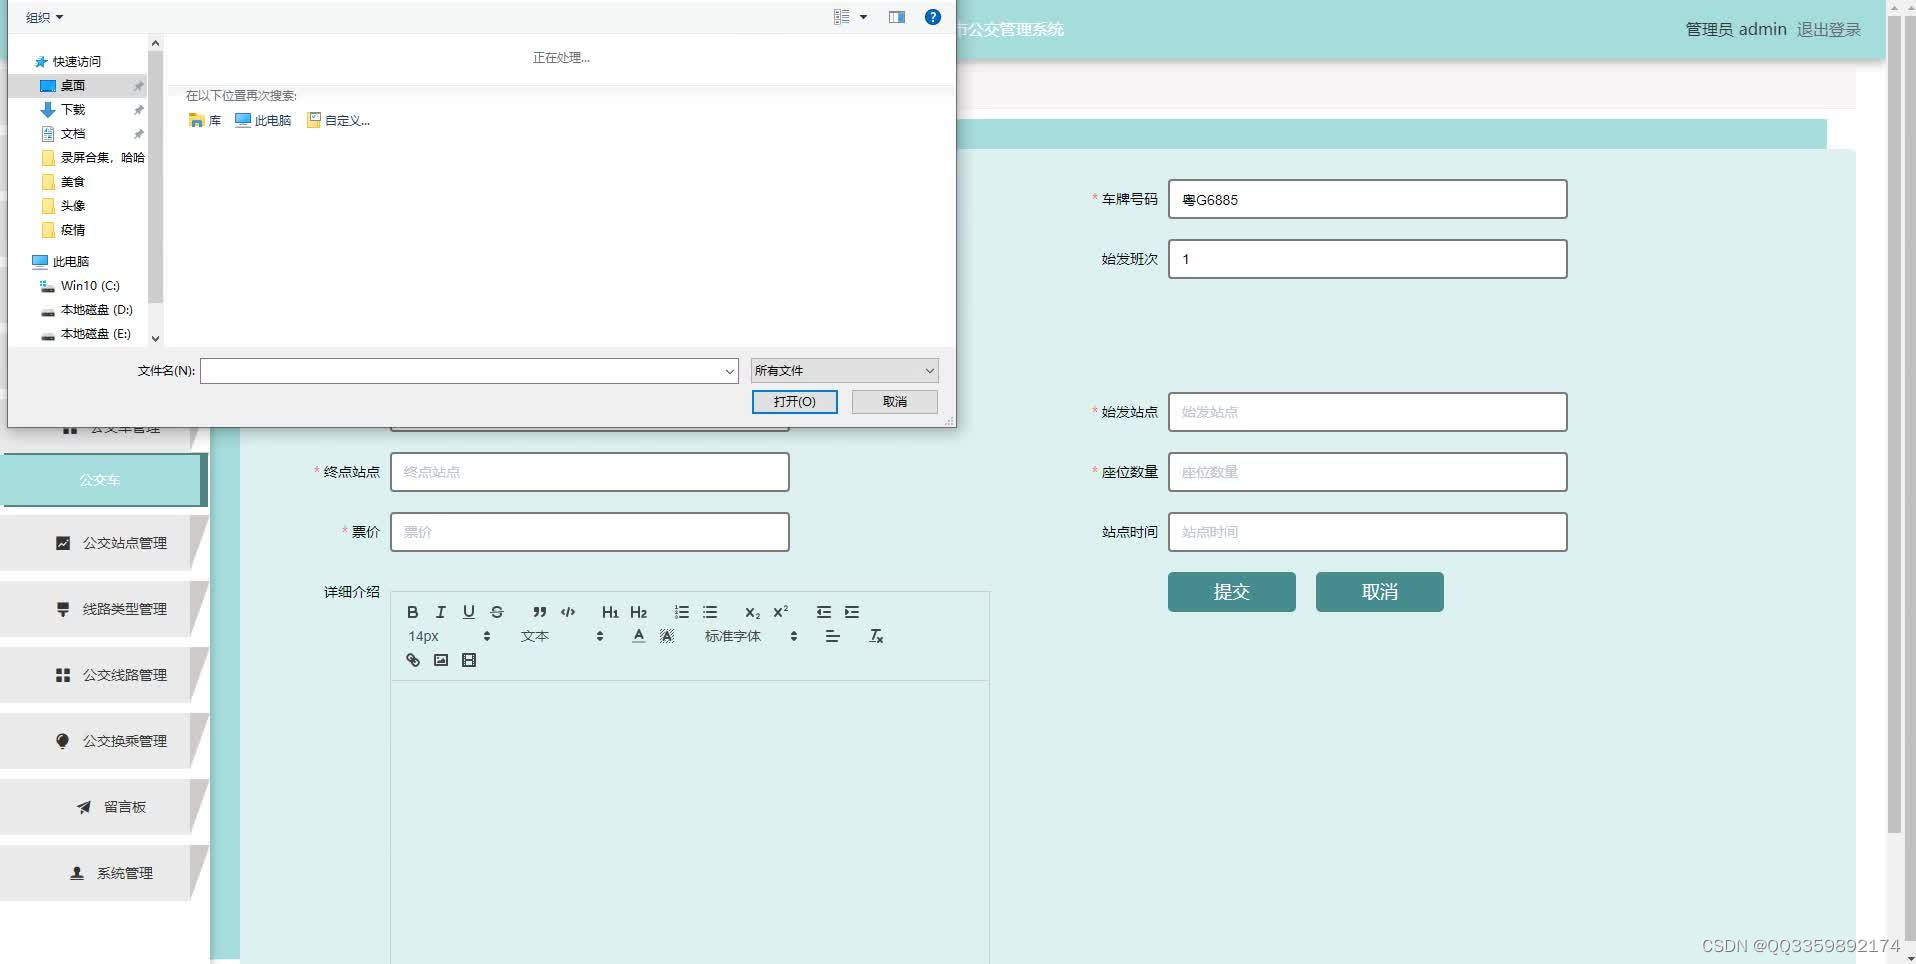
Task: Insert code block in editor
Action: pyautogui.click(x=568, y=612)
